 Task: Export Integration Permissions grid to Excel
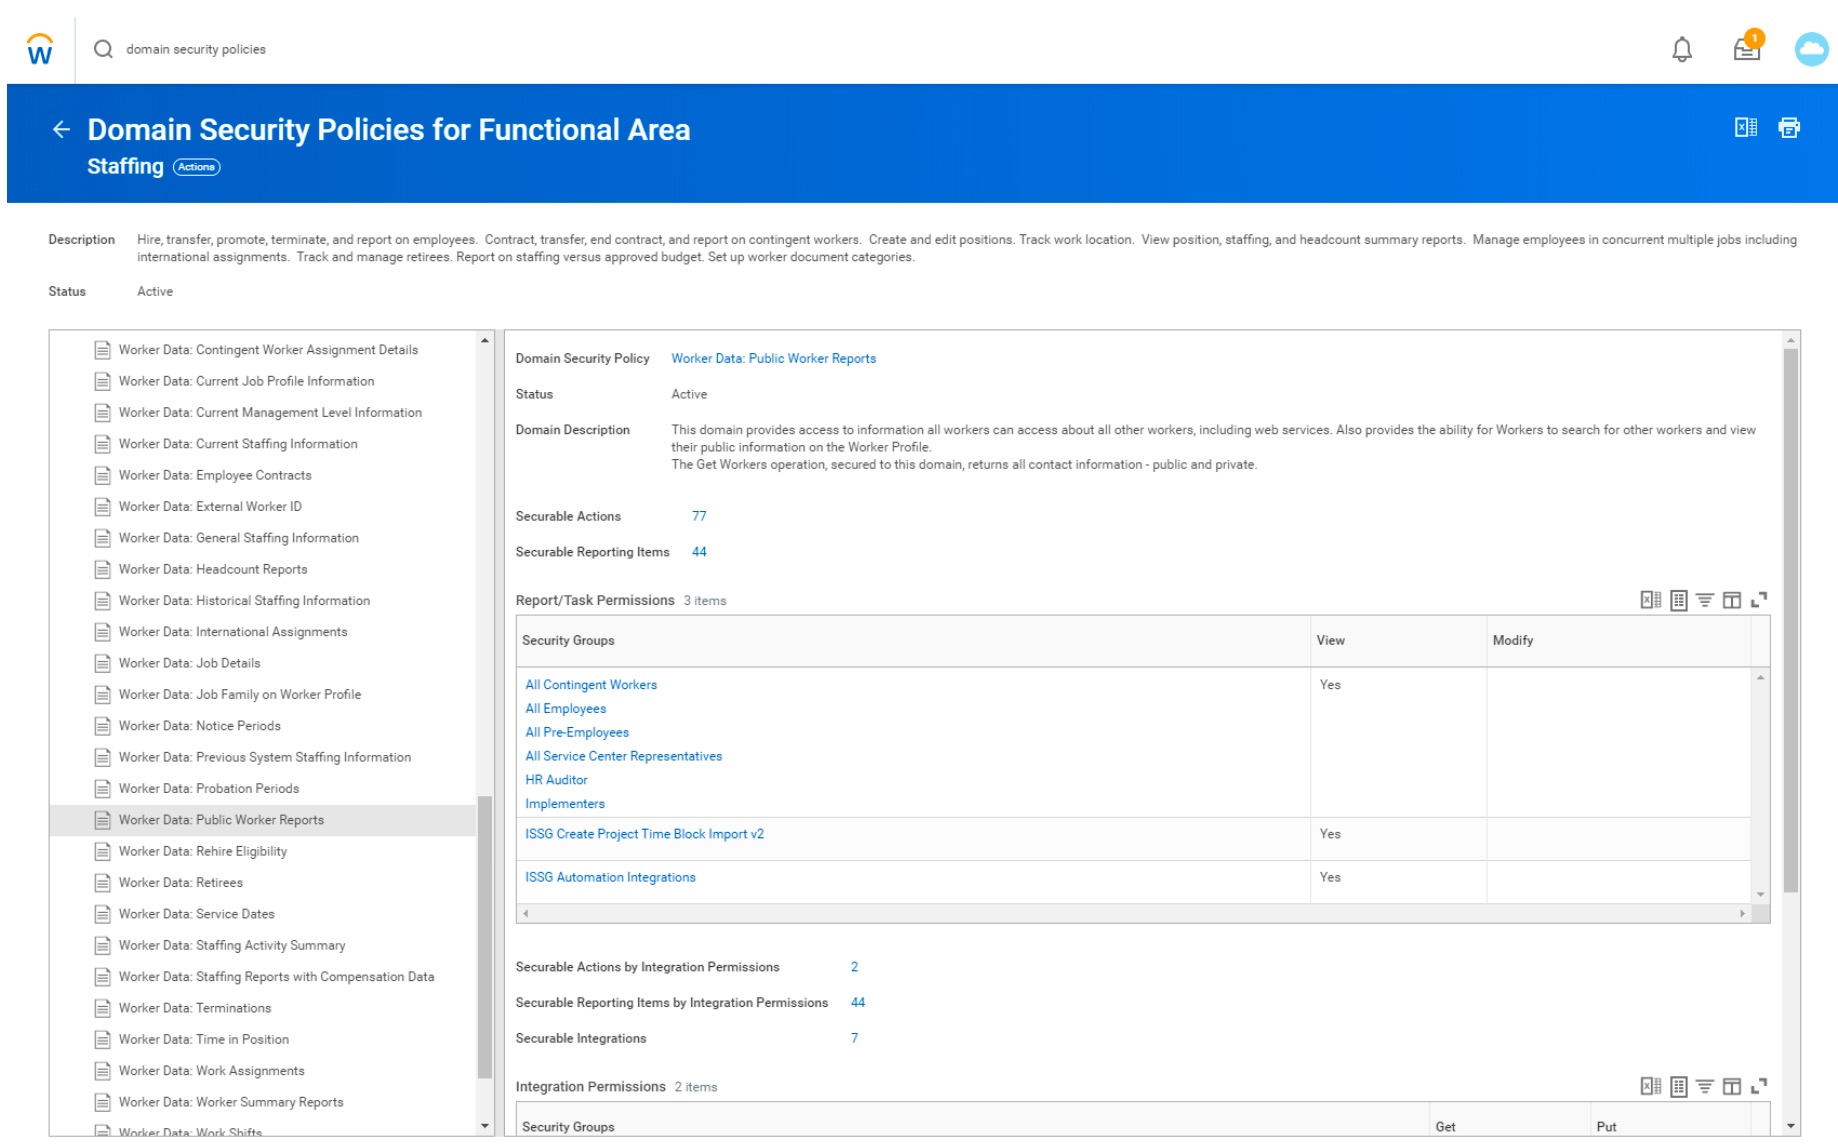pyautogui.click(x=1652, y=1086)
